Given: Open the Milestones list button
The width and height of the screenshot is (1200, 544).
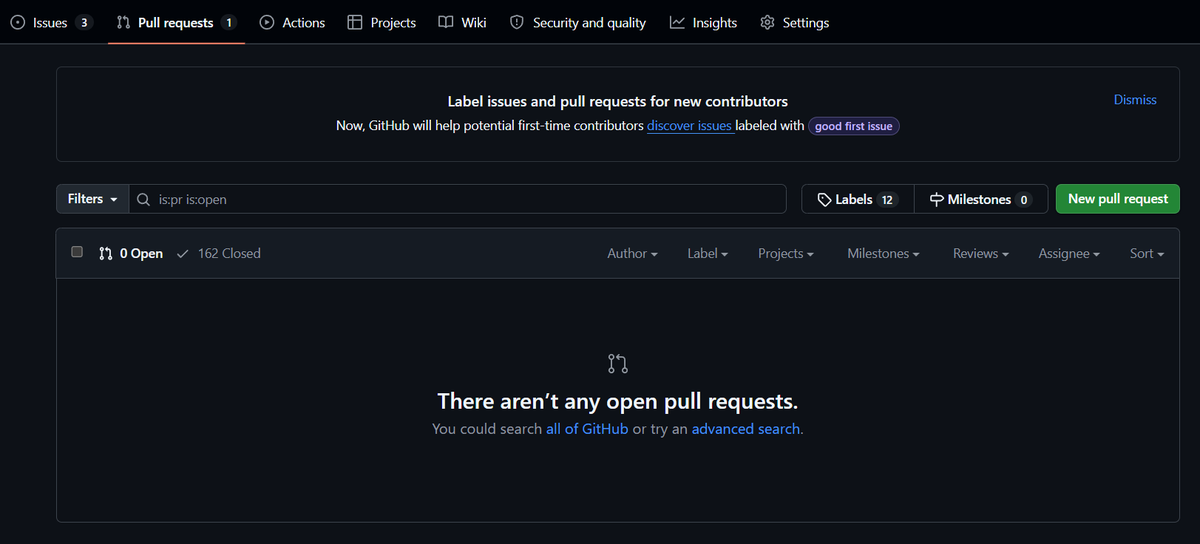Looking at the screenshot, I should (980, 199).
